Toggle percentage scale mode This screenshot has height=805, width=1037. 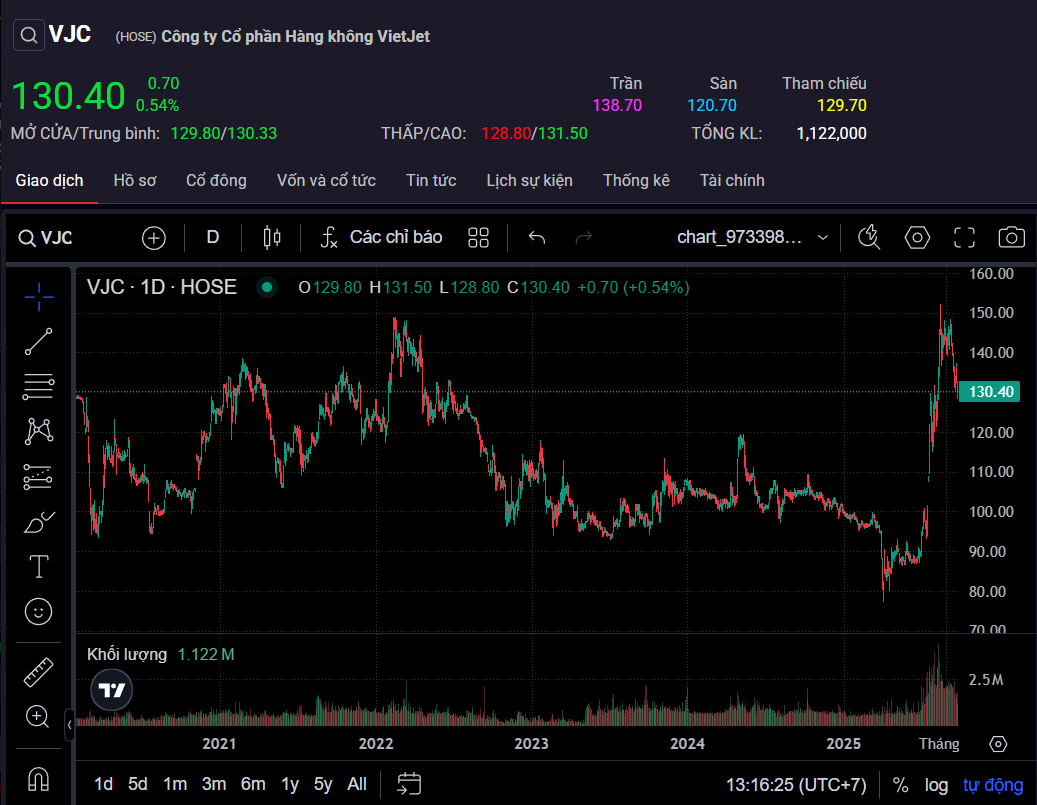click(900, 784)
